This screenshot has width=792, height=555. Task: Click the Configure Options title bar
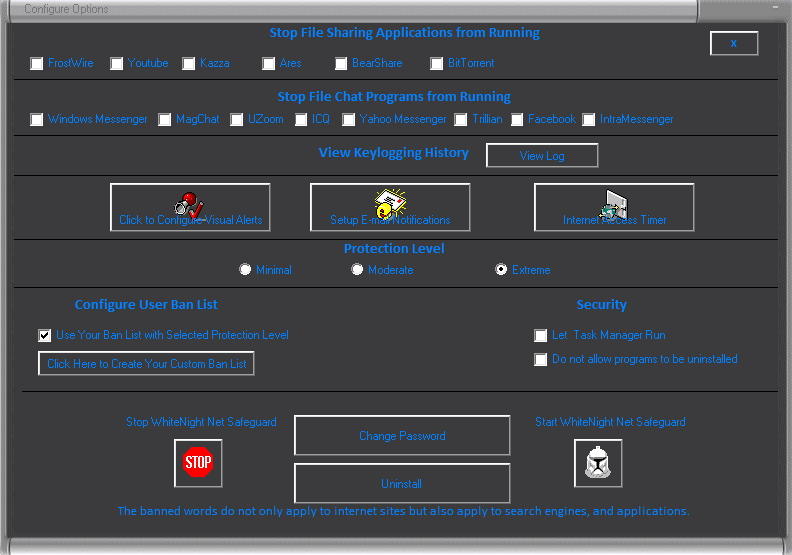click(354, 9)
